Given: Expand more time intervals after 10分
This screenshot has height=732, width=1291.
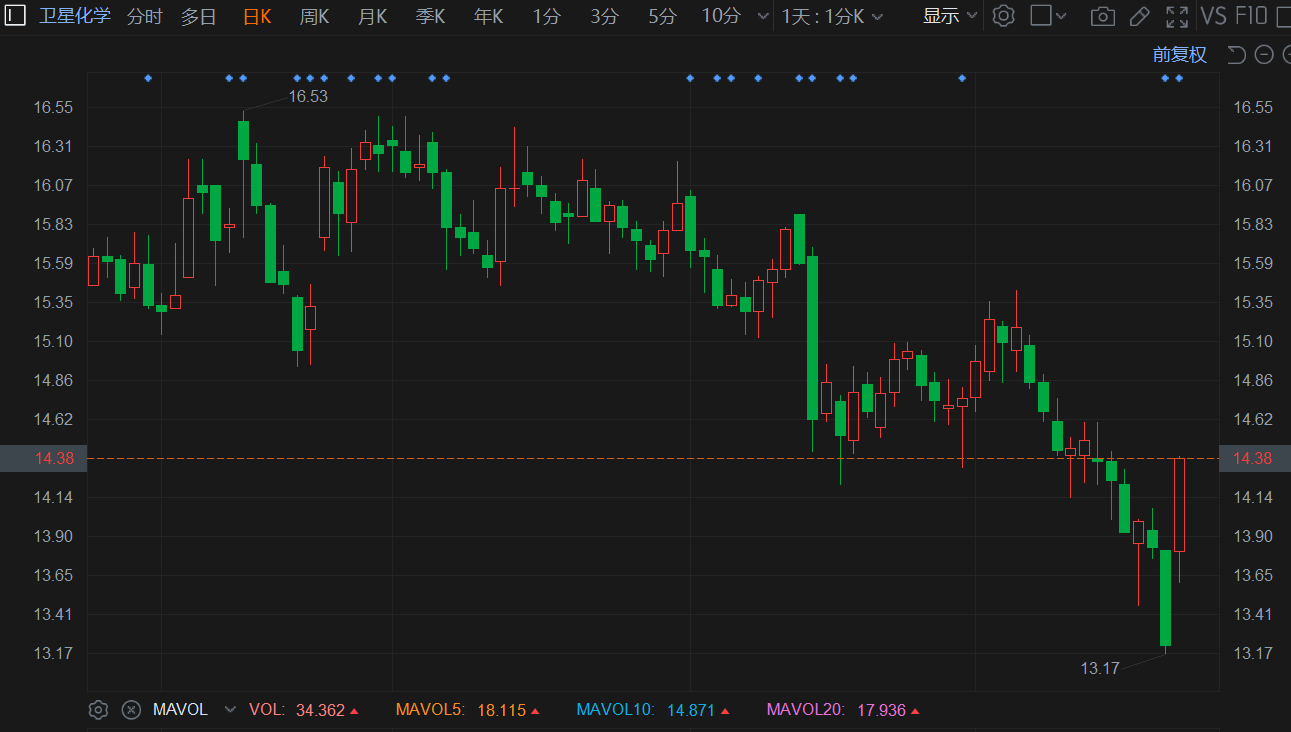Looking at the screenshot, I should (764, 16).
